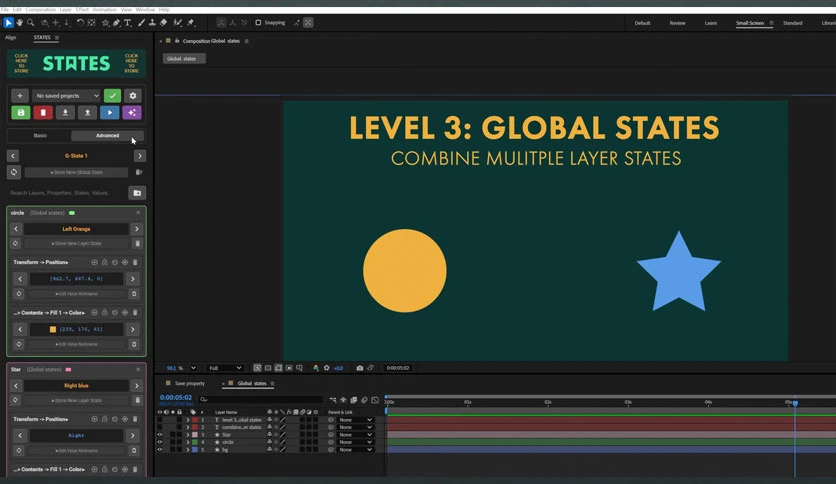
Task: Click the red delete button in STATES
Action: click(43, 112)
